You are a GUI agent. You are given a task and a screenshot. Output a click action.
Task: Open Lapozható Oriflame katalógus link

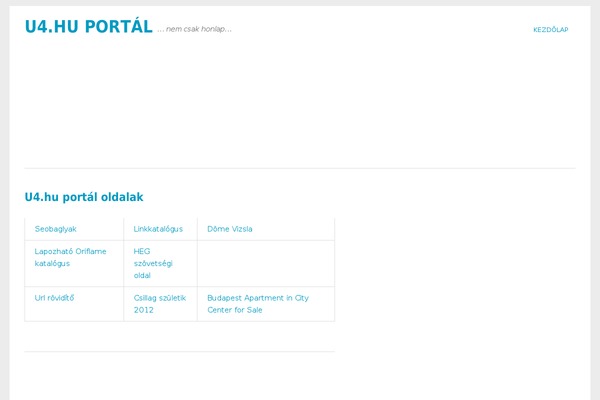70,257
